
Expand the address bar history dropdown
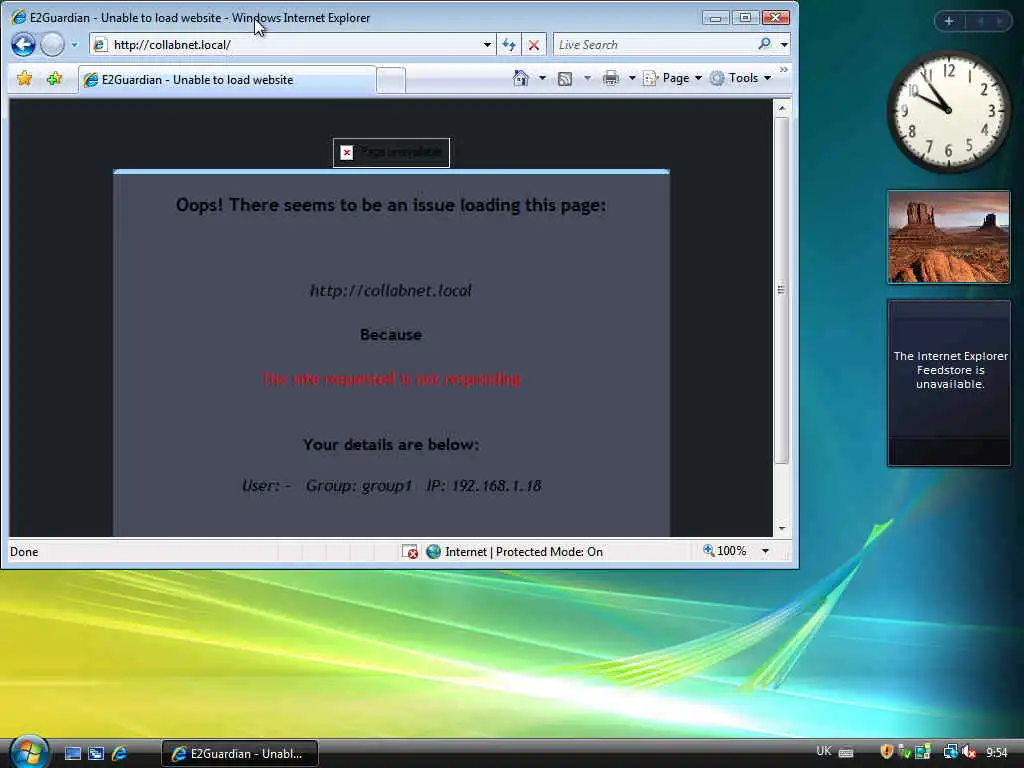tap(487, 45)
